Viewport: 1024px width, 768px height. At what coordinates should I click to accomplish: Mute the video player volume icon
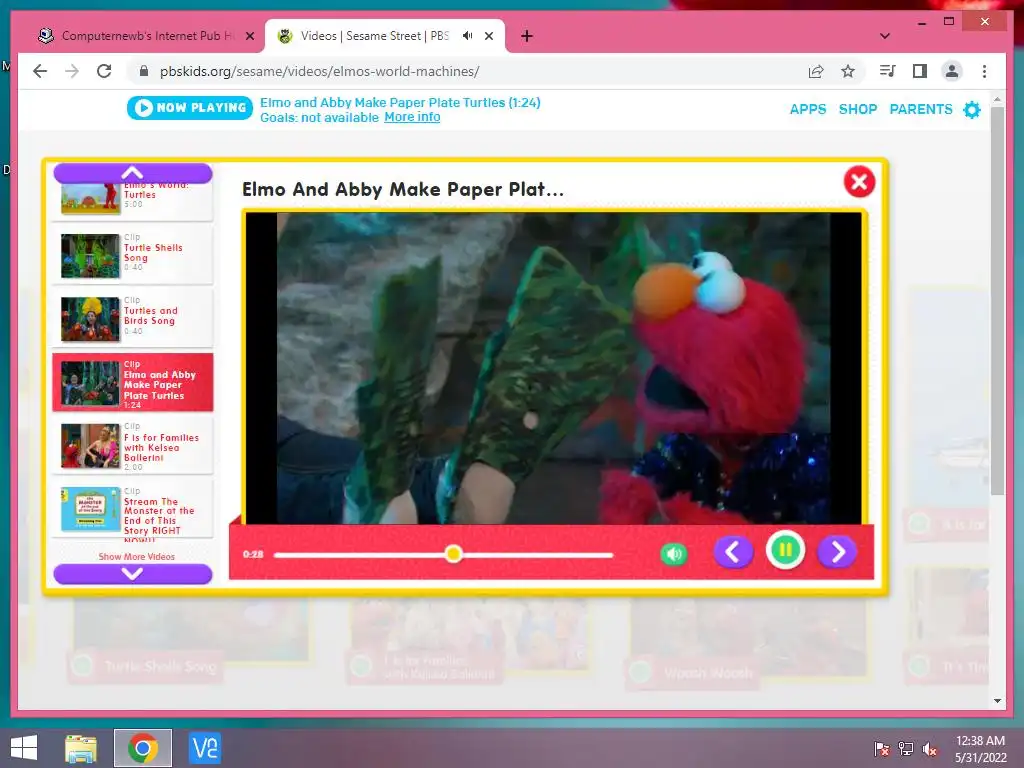tap(674, 554)
